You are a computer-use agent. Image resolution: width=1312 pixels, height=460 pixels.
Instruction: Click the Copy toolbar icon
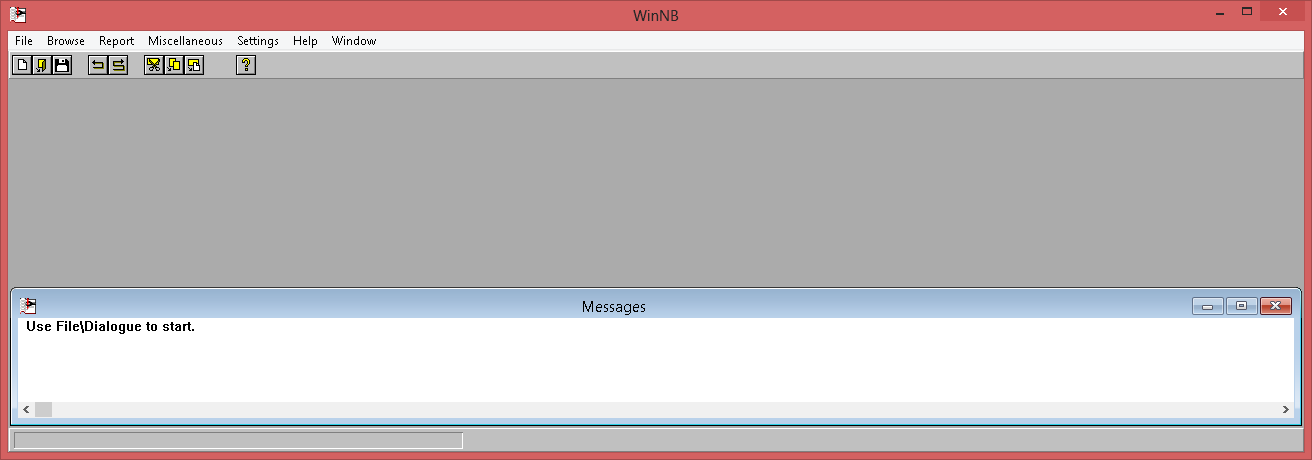[x=174, y=65]
